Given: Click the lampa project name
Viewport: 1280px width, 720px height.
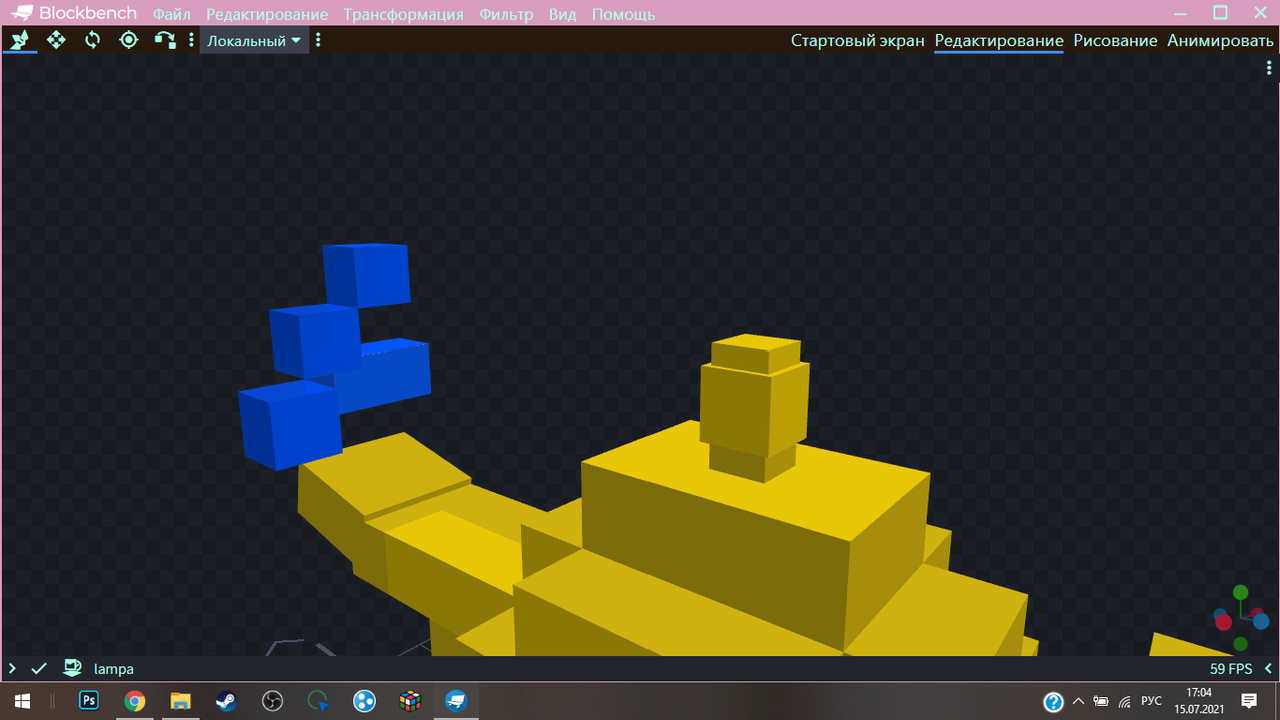Looking at the screenshot, I should (114, 669).
